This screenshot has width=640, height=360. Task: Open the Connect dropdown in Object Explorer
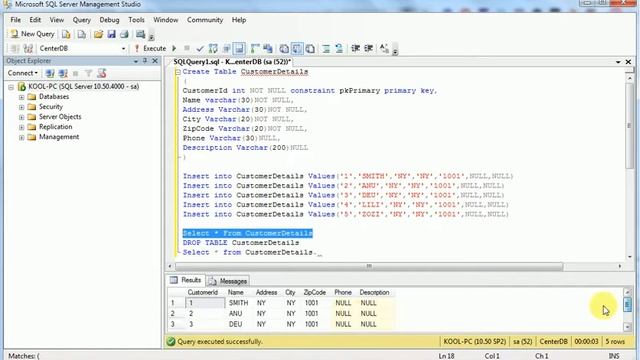22,73
